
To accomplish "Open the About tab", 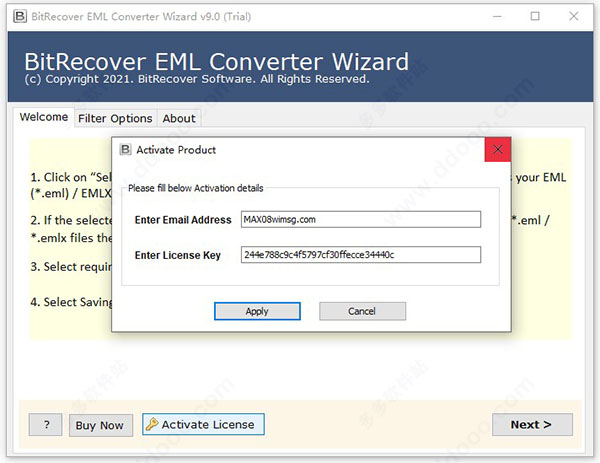I will pyautogui.click(x=179, y=119).
